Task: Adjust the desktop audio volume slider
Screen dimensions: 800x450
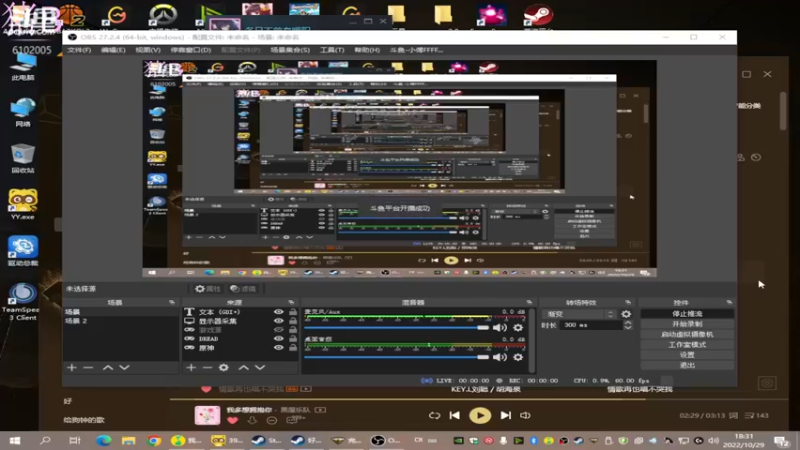Action: (396, 357)
